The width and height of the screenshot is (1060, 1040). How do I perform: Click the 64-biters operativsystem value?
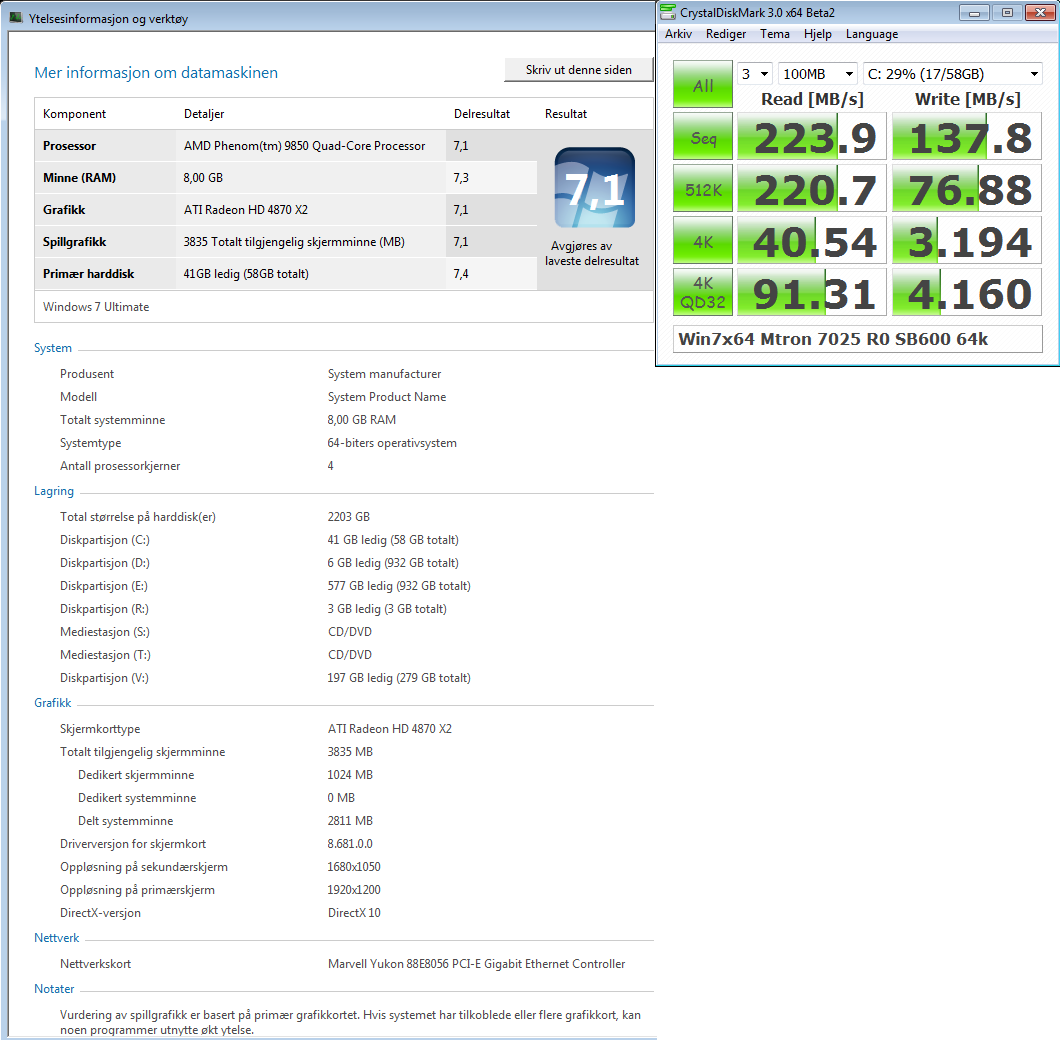click(392, 444)
